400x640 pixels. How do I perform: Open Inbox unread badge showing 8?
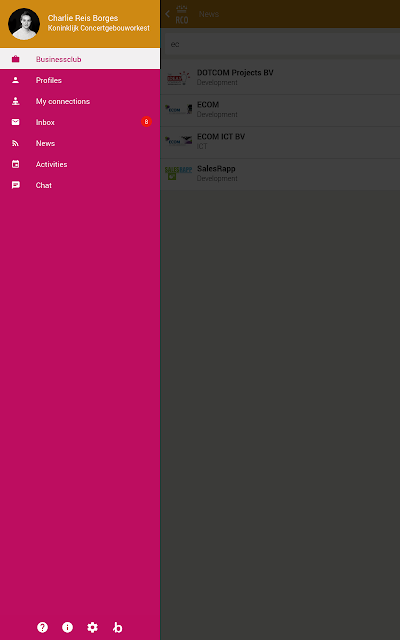point(146,122)
